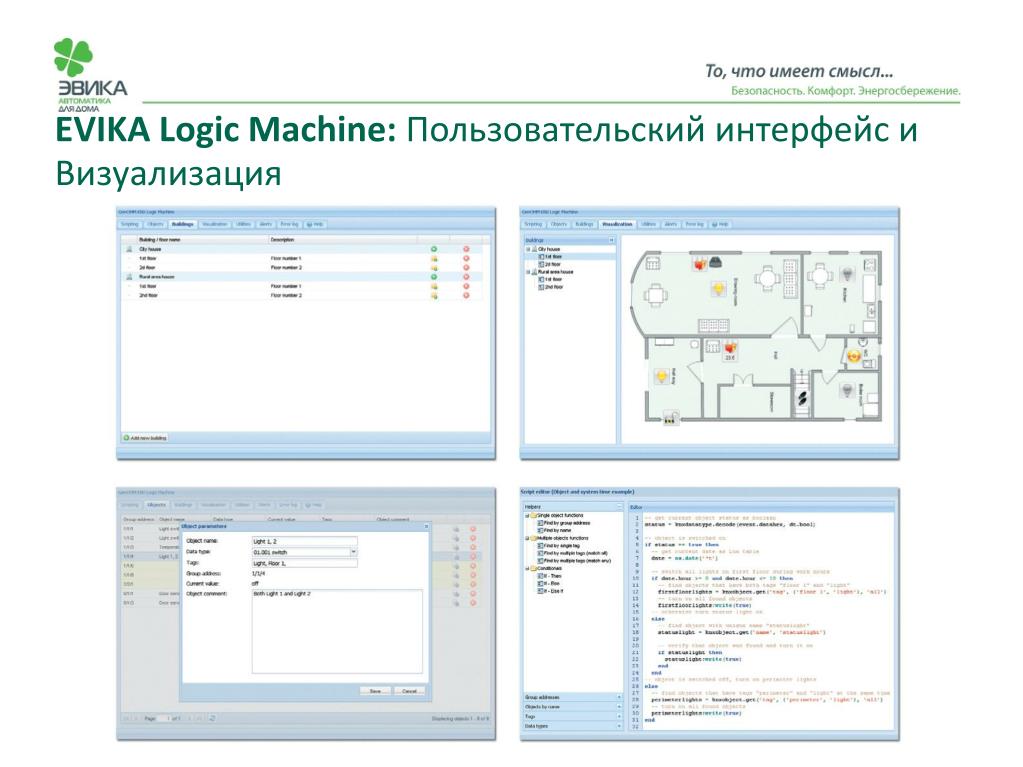Delete the Rural area house building
This screenshot has width=1023, height=767.
[x=466, y=277]
